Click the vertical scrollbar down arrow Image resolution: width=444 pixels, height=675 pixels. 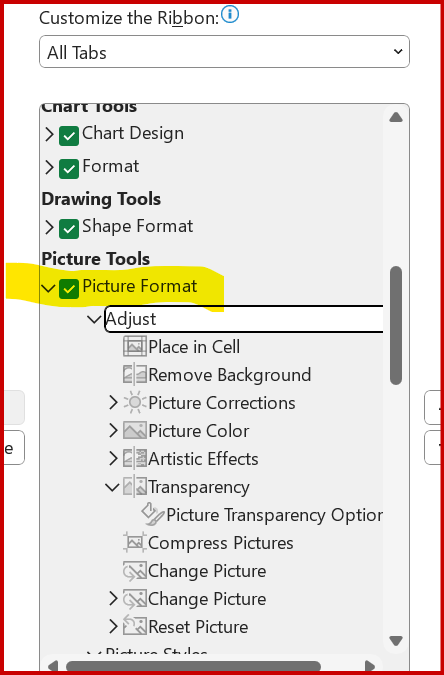coord(396,641)
